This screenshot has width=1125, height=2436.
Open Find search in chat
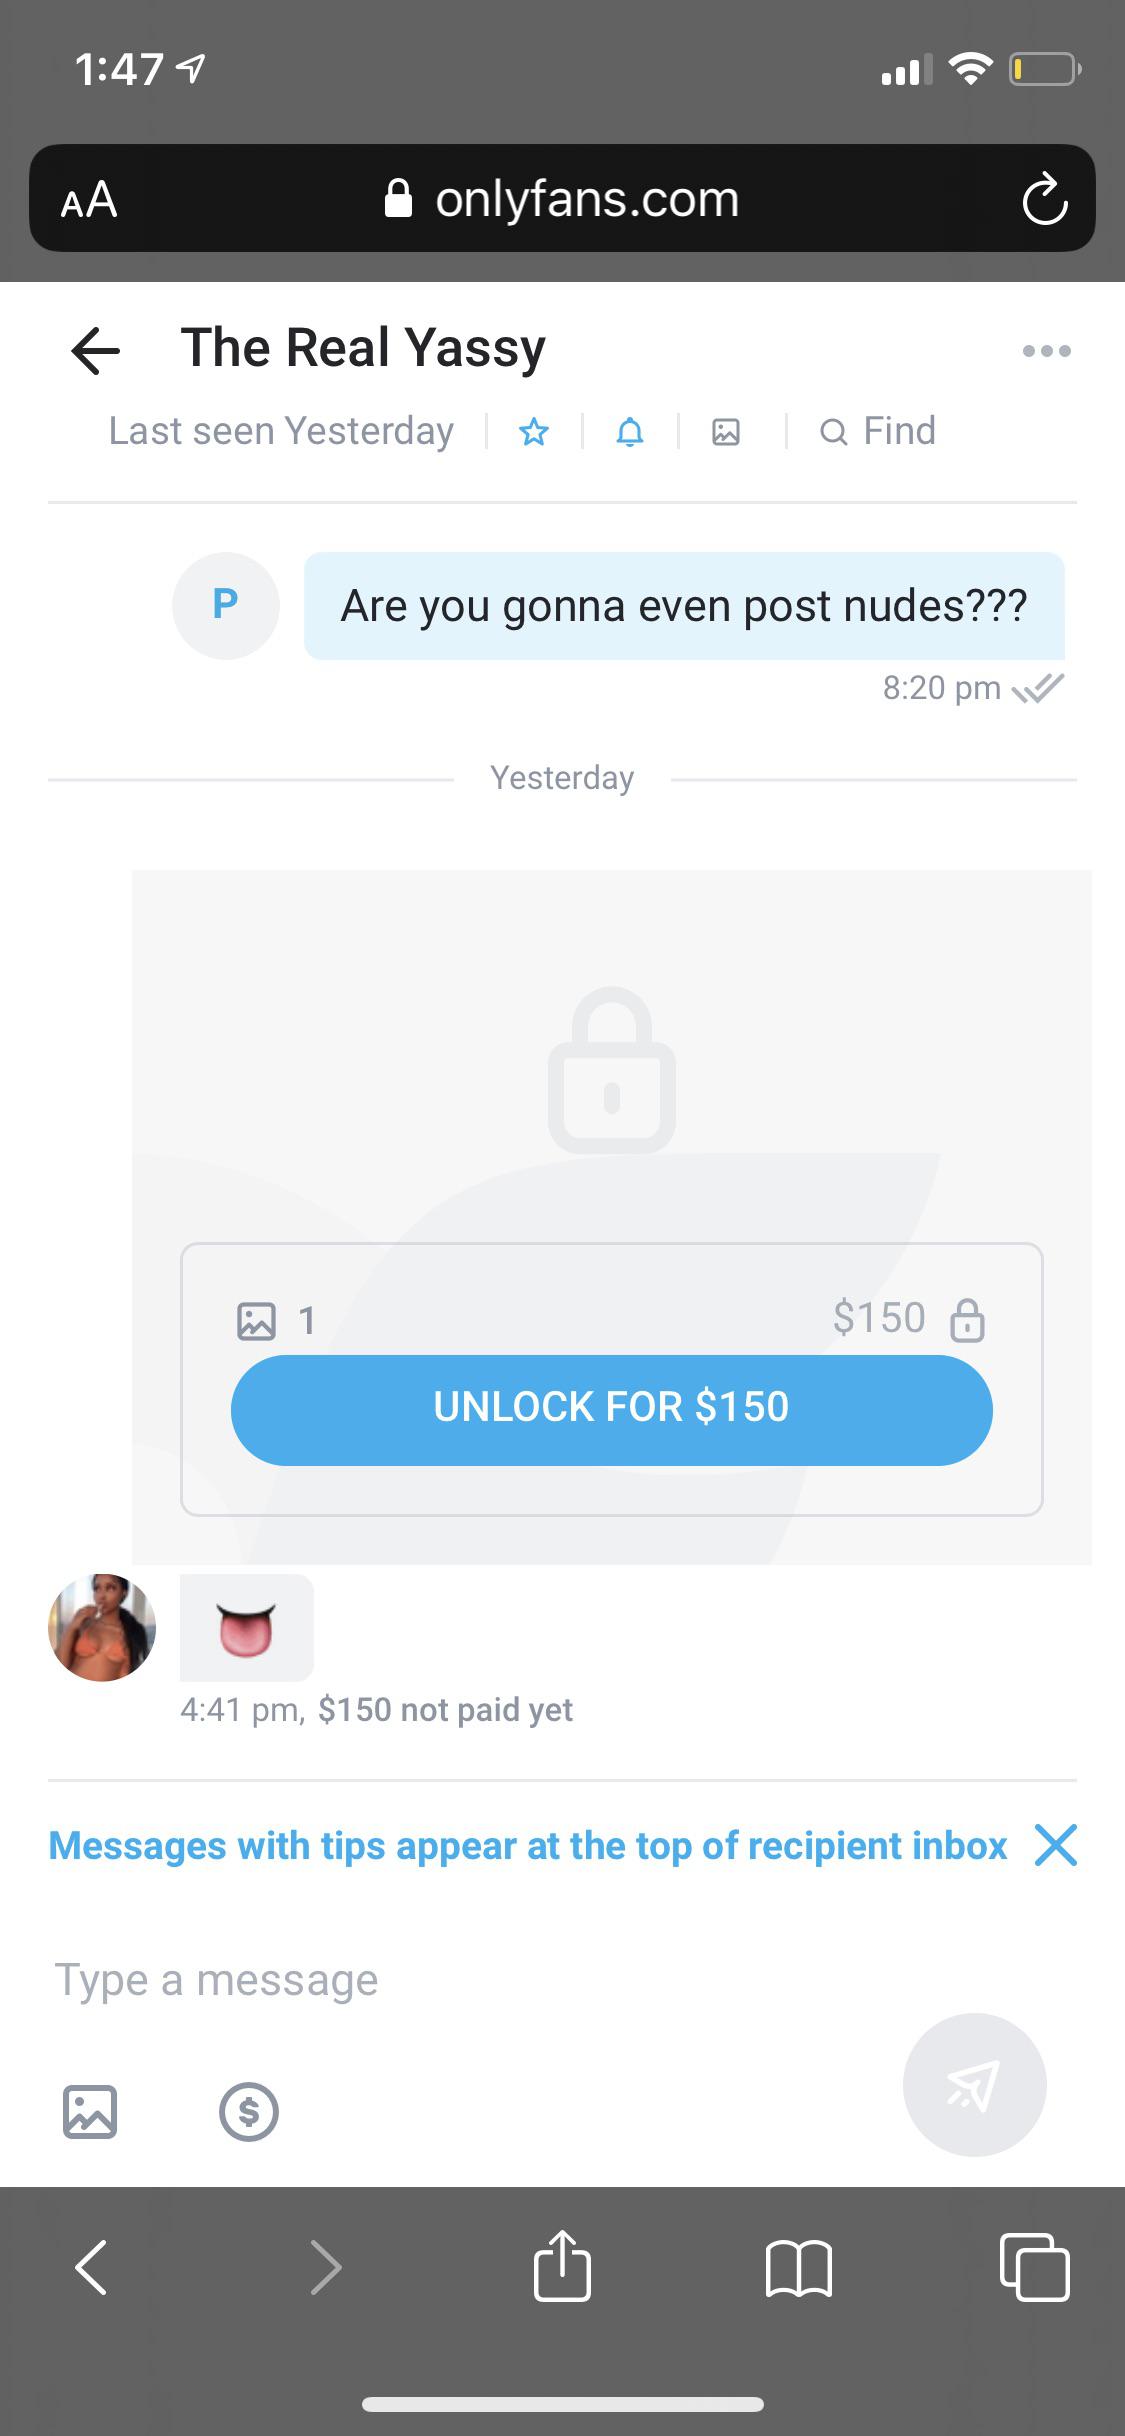point(877,431)
